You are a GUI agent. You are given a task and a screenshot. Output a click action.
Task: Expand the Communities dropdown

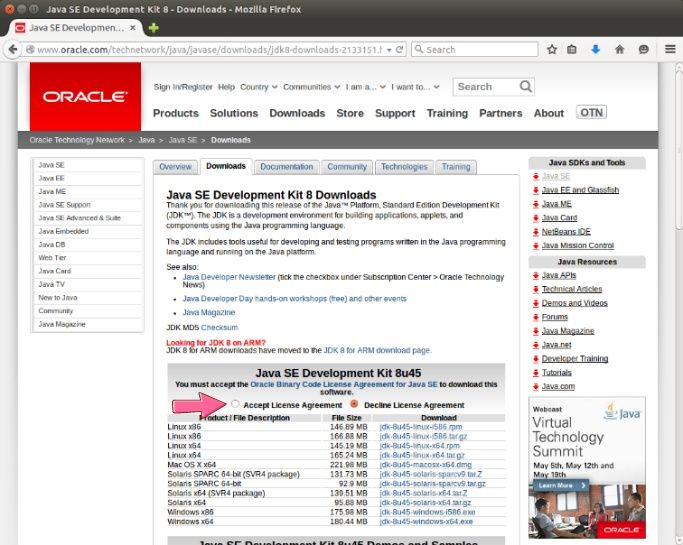click(x=311, y=87)
